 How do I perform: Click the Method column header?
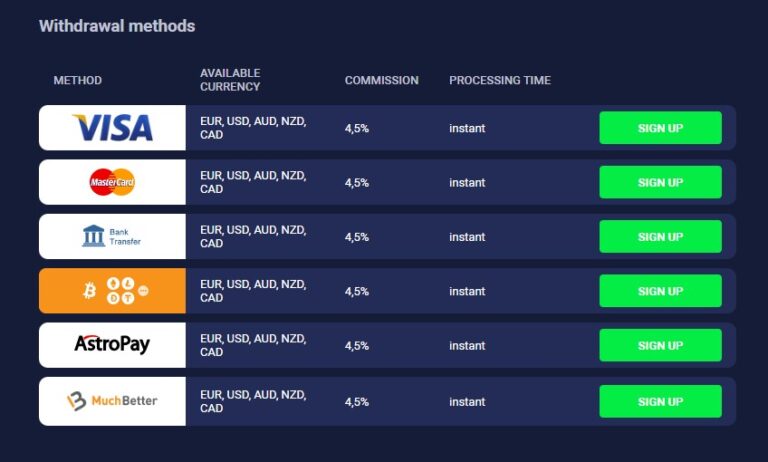click(78, 80)
